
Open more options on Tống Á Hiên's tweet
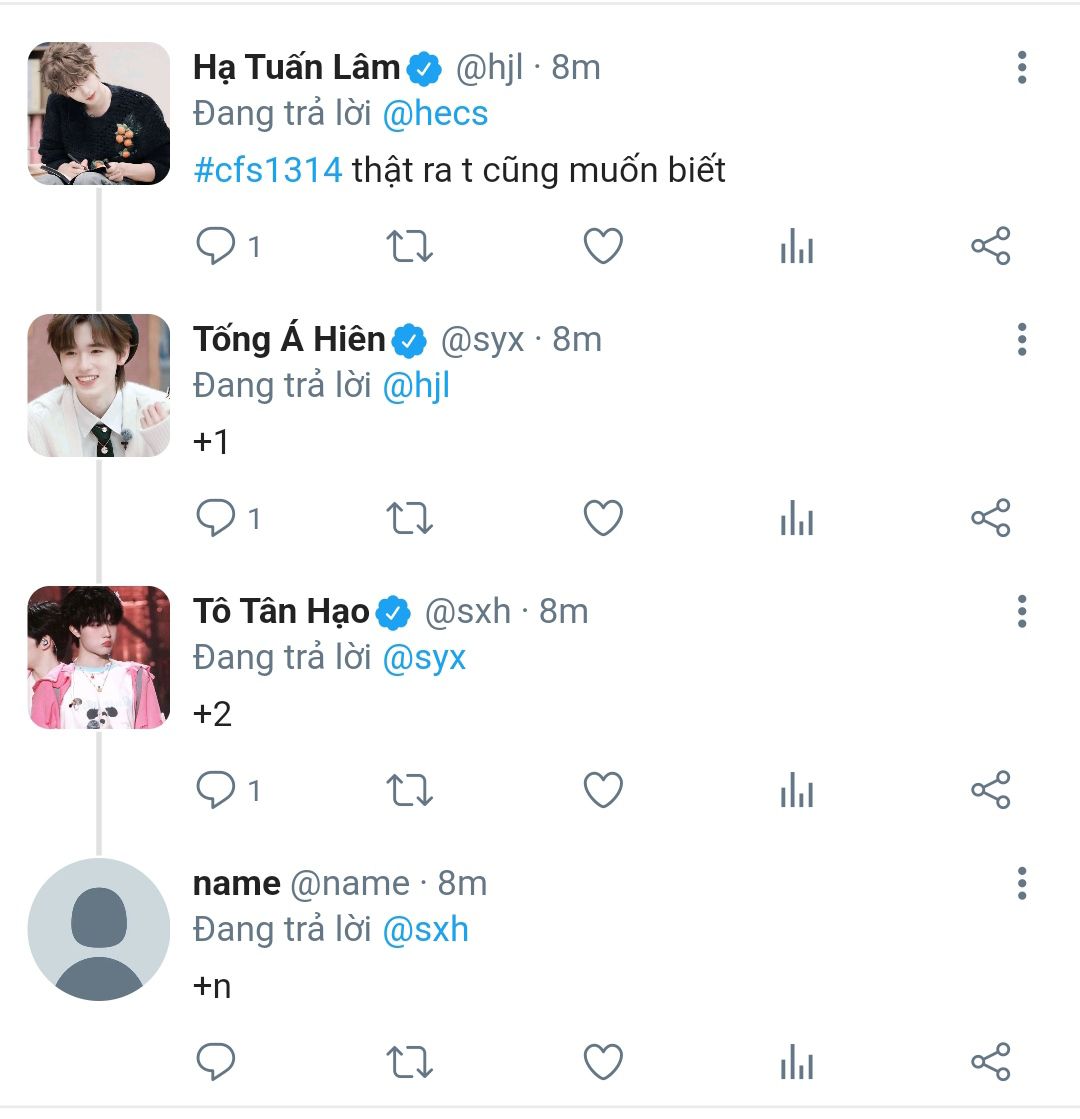1021,339
